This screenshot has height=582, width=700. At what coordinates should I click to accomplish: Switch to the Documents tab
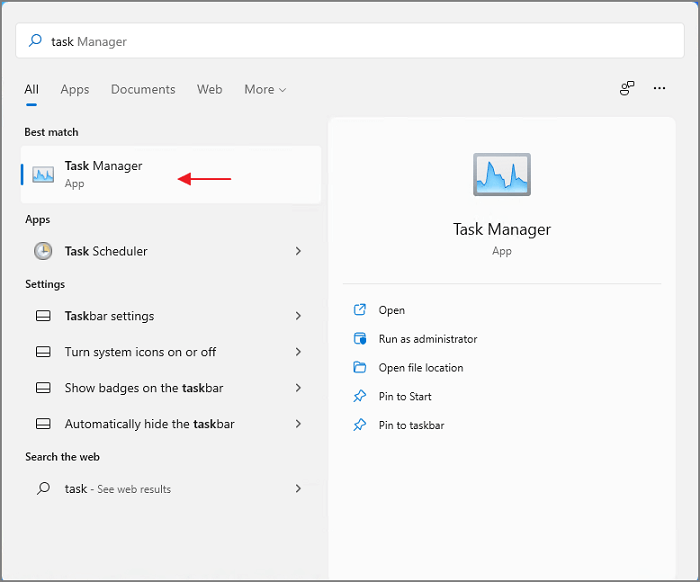point(143,89)
